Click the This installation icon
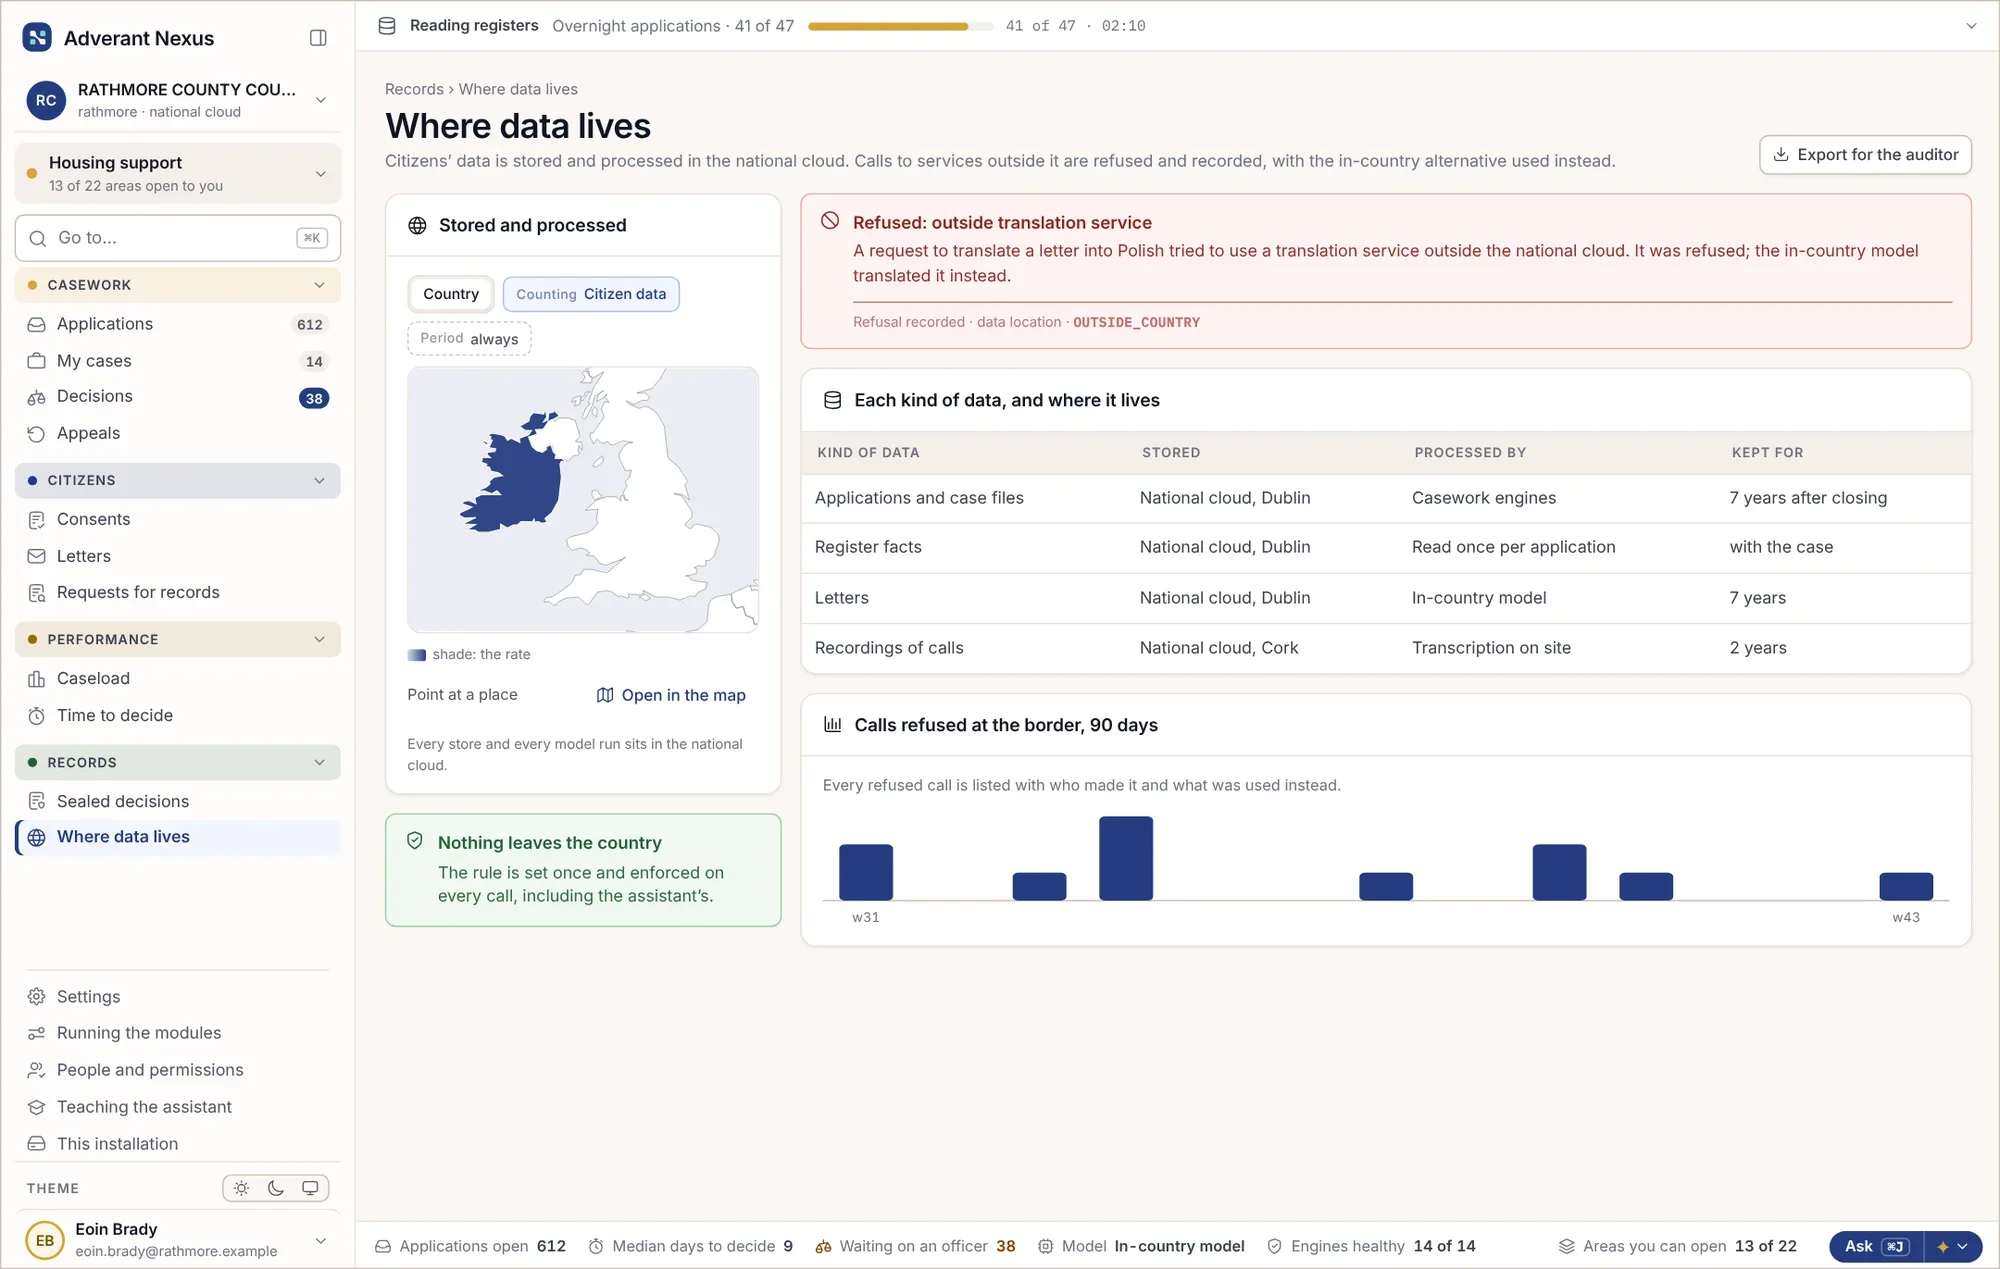 [x=36, y=1144]
